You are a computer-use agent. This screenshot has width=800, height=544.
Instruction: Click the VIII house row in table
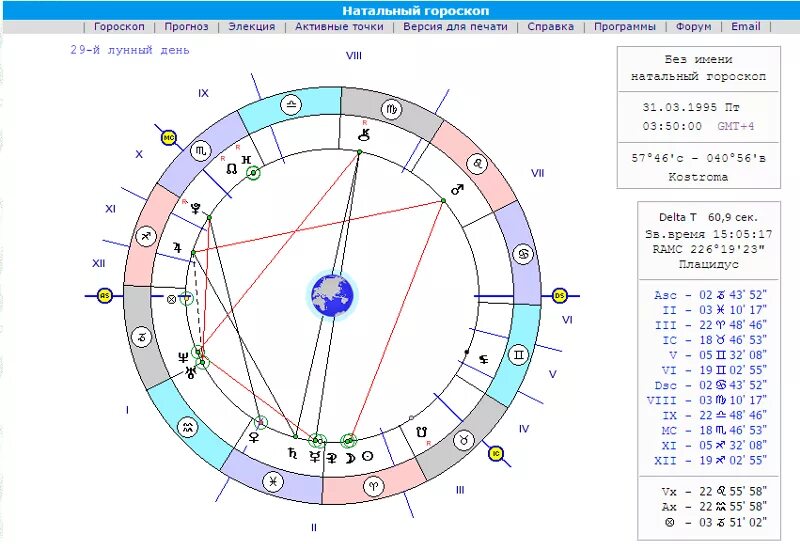click(707, 400)
